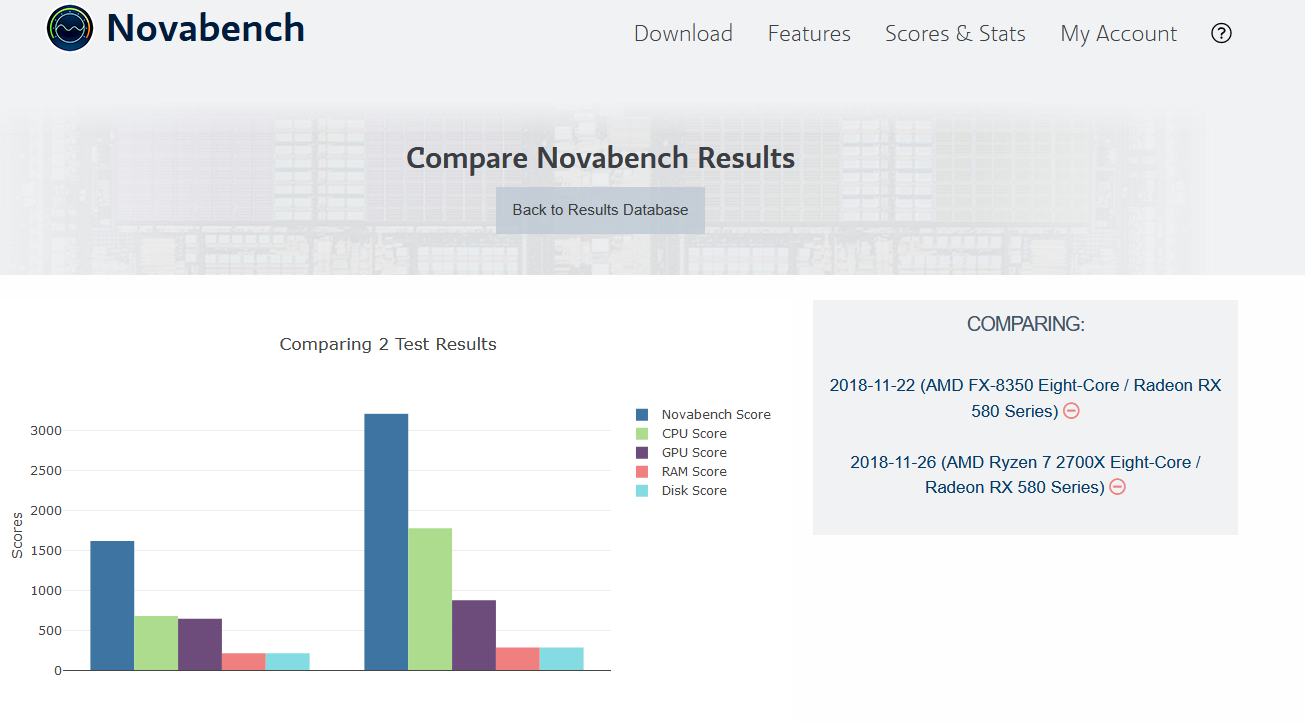Click the tallest blue Novabench Score bar
The image size is (1305, 723).
[x=386, y=541]
